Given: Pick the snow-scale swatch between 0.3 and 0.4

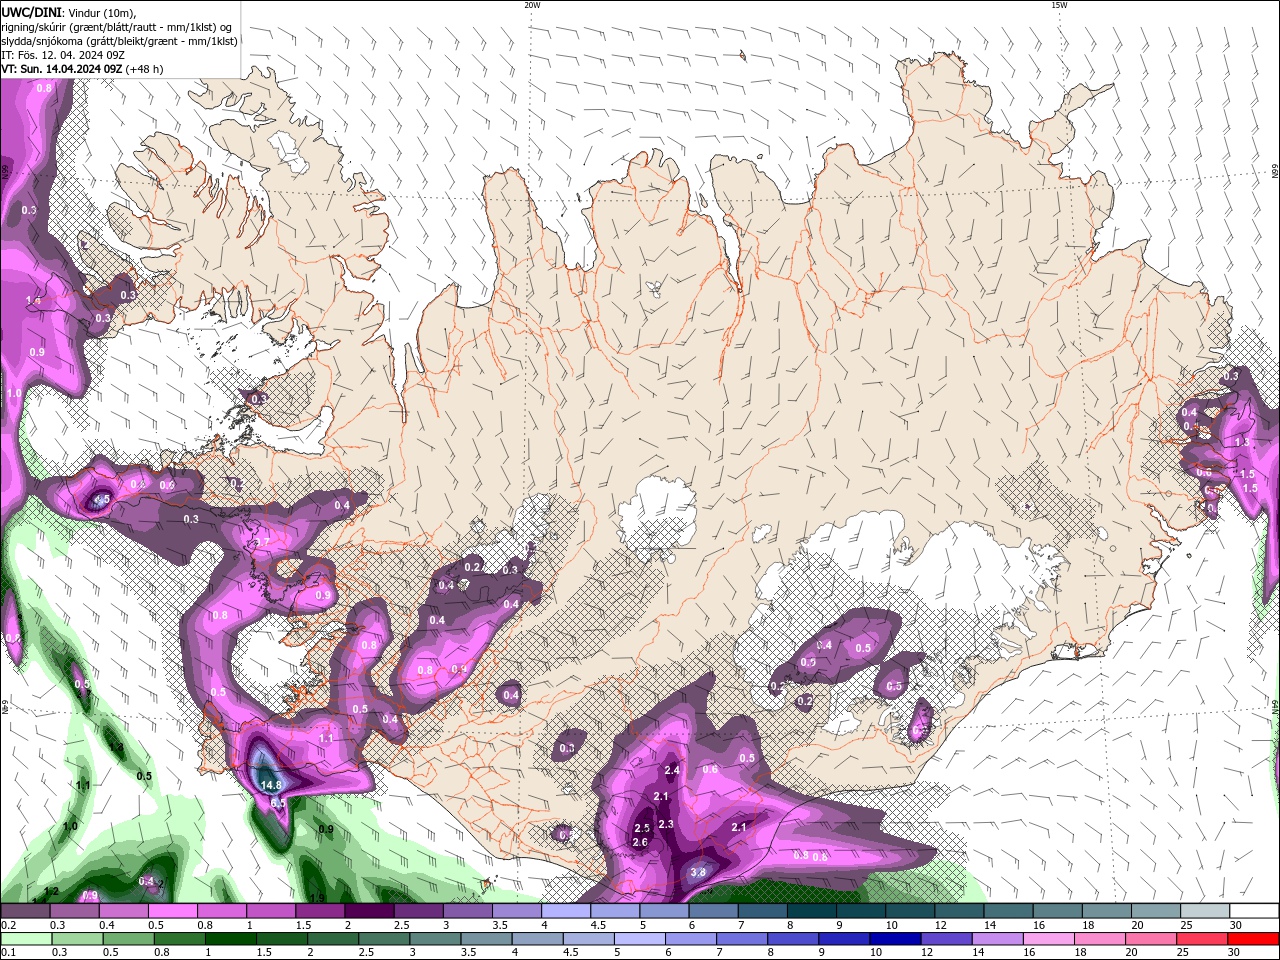Looking at the screenshot, I should click(74, 911).
